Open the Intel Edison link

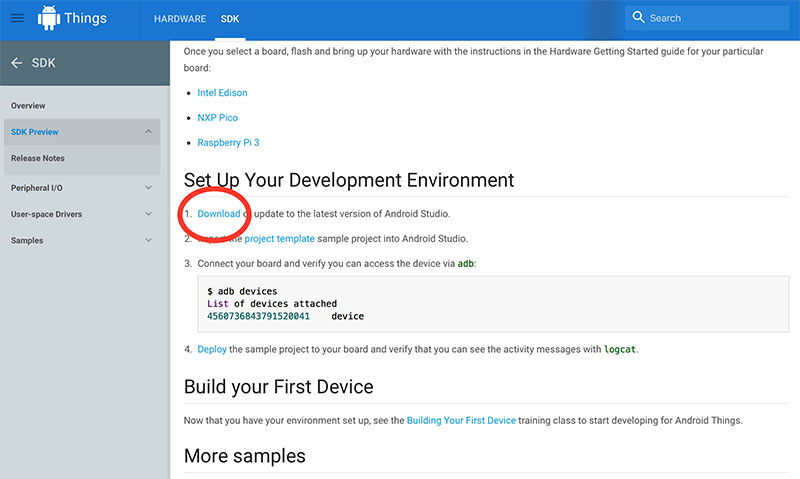click(222, 93)
